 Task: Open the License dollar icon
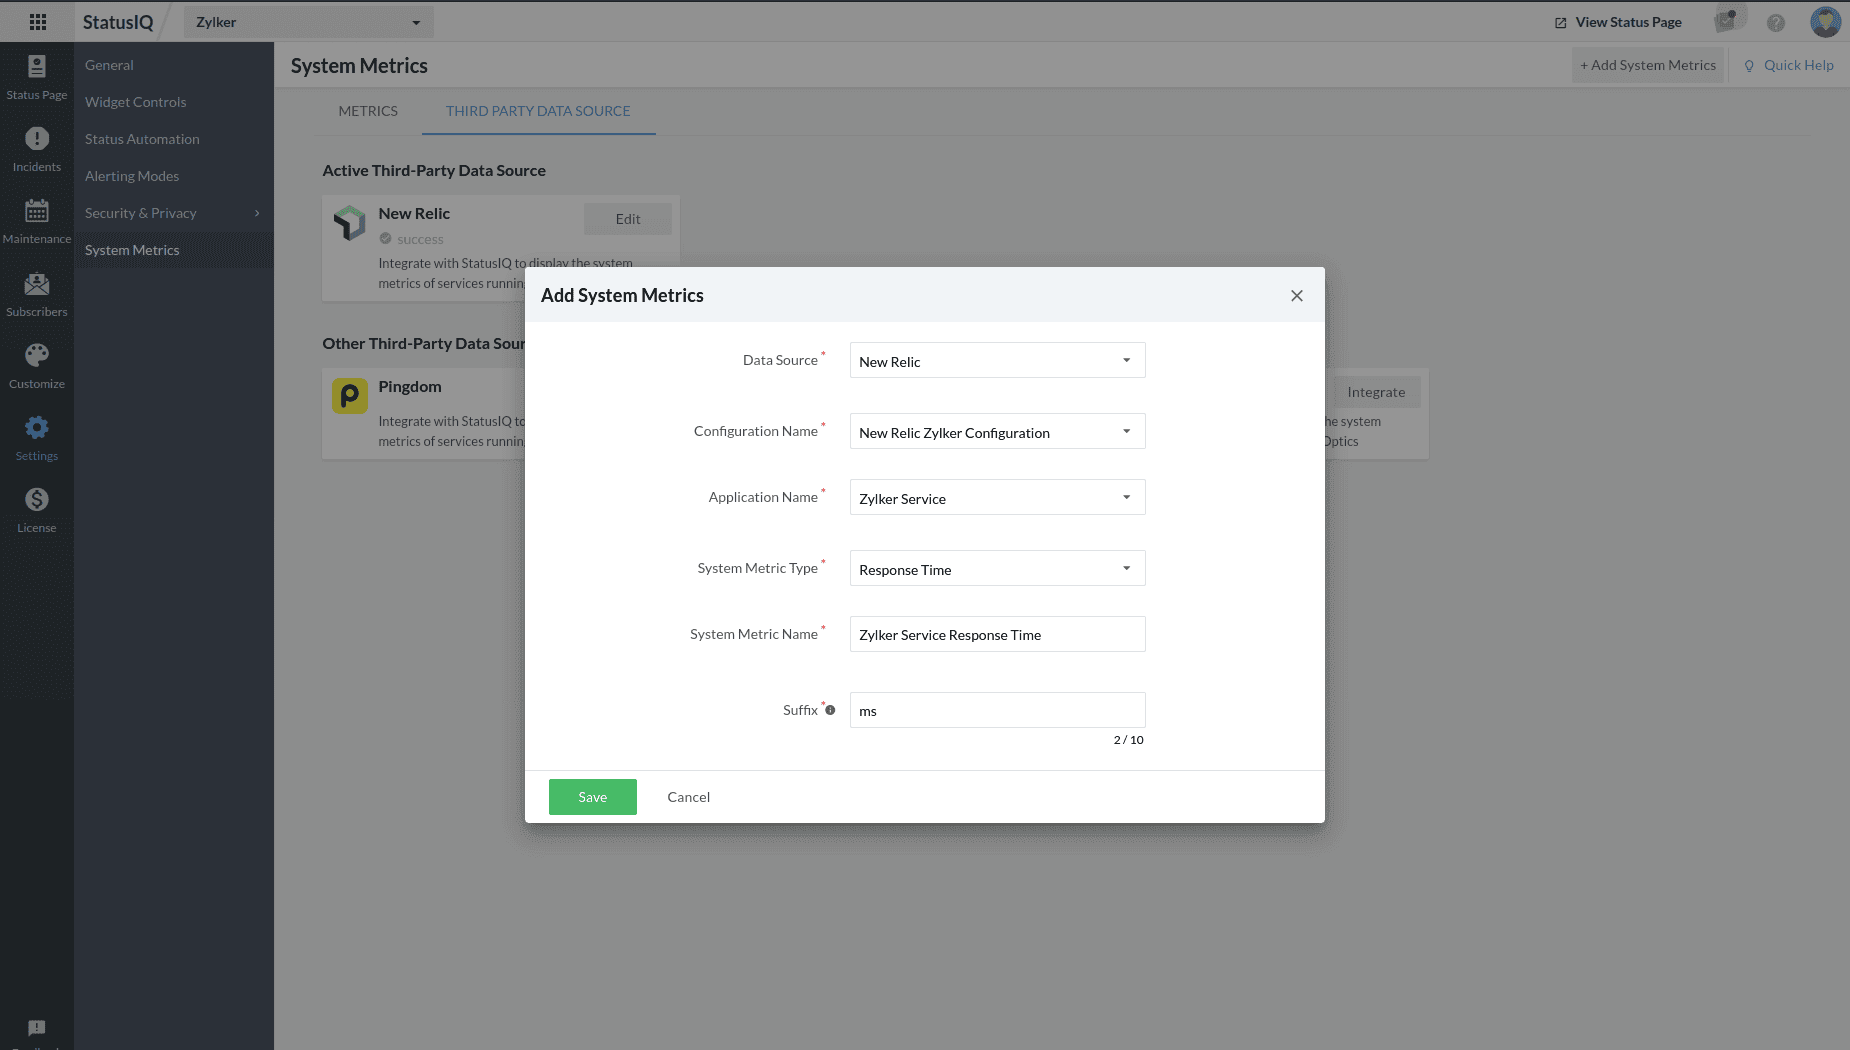37,500
